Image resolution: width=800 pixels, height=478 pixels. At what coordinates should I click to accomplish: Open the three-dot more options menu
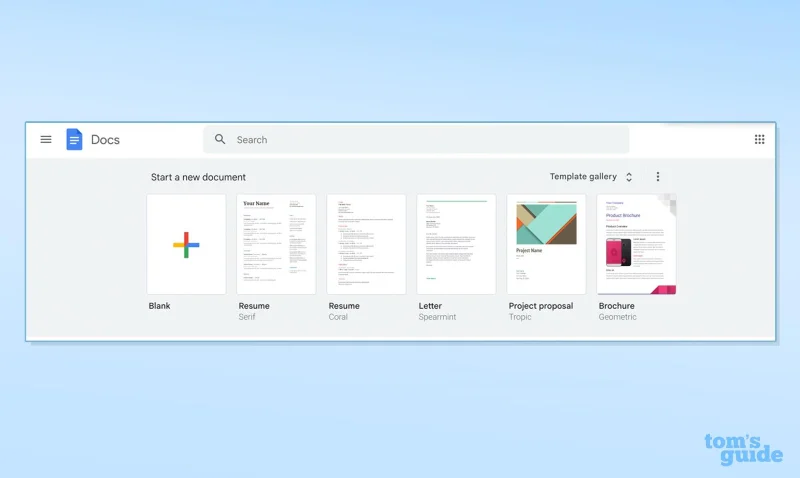(658, 177)
